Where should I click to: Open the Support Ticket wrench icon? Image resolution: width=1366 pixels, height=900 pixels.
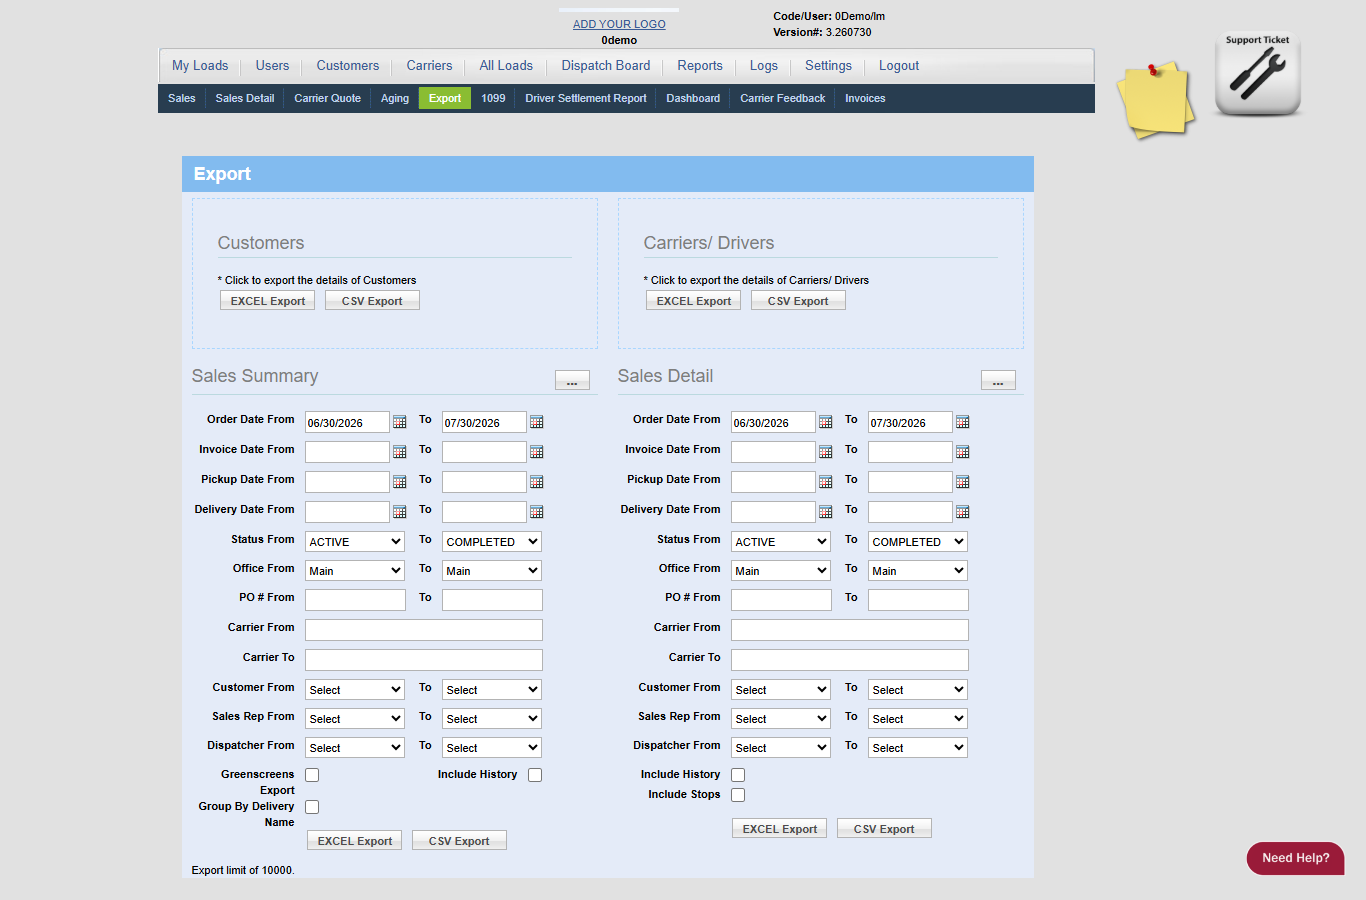coord(1258,74)
